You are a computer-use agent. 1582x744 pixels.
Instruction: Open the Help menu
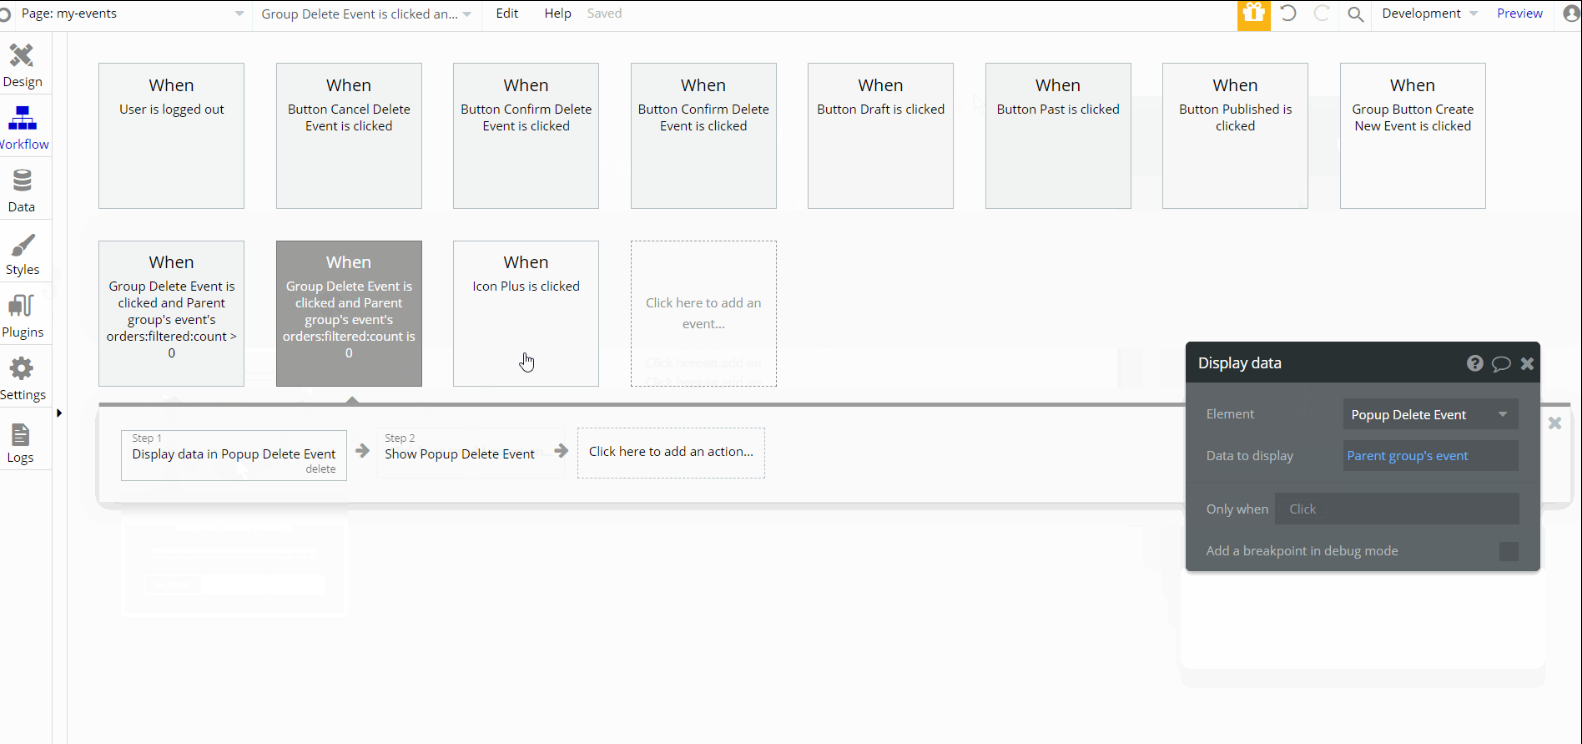point(558,14)
